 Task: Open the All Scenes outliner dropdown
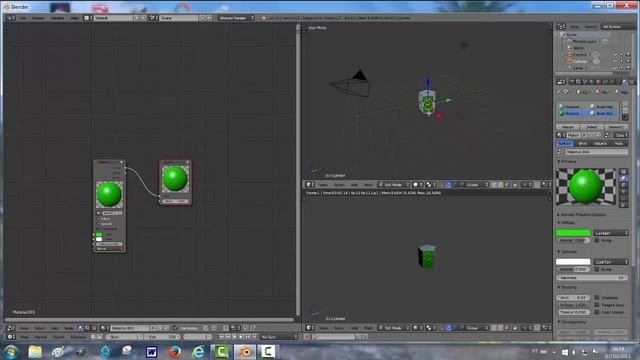(617, 27)
